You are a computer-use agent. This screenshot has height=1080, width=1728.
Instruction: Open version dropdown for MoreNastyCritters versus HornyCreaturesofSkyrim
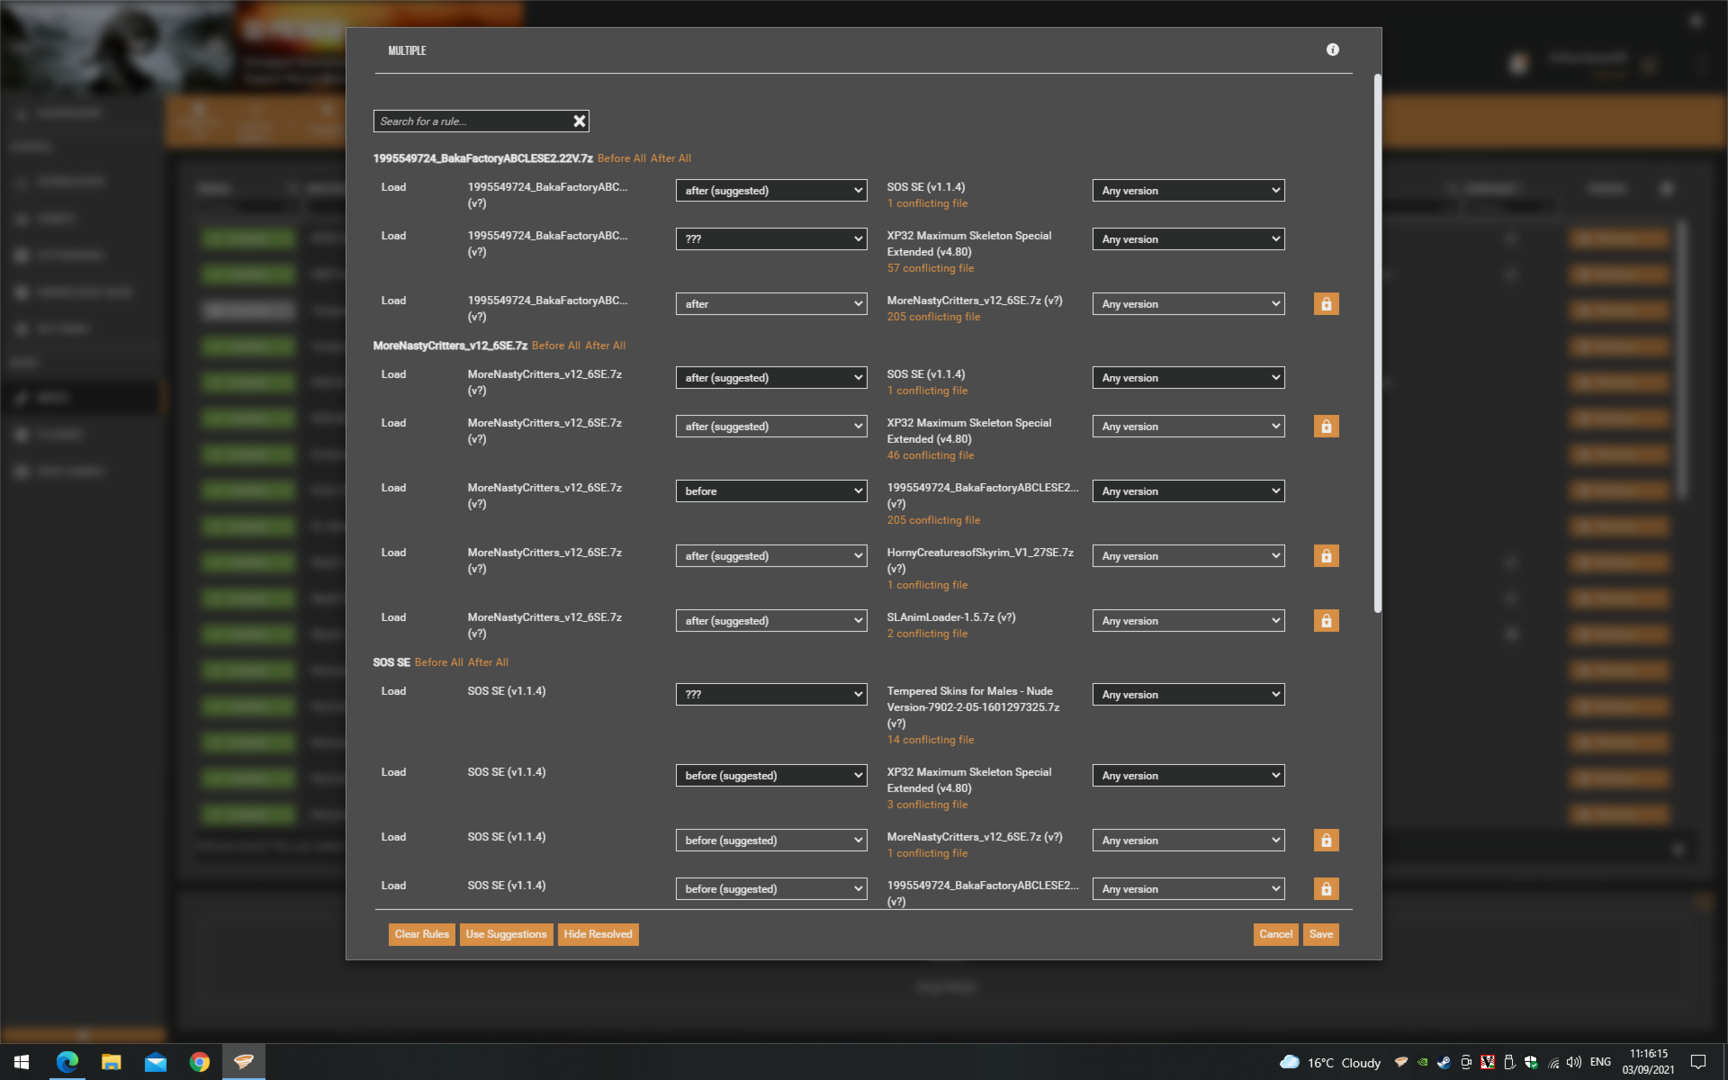pyautogui.click(x=1188, y=556)
